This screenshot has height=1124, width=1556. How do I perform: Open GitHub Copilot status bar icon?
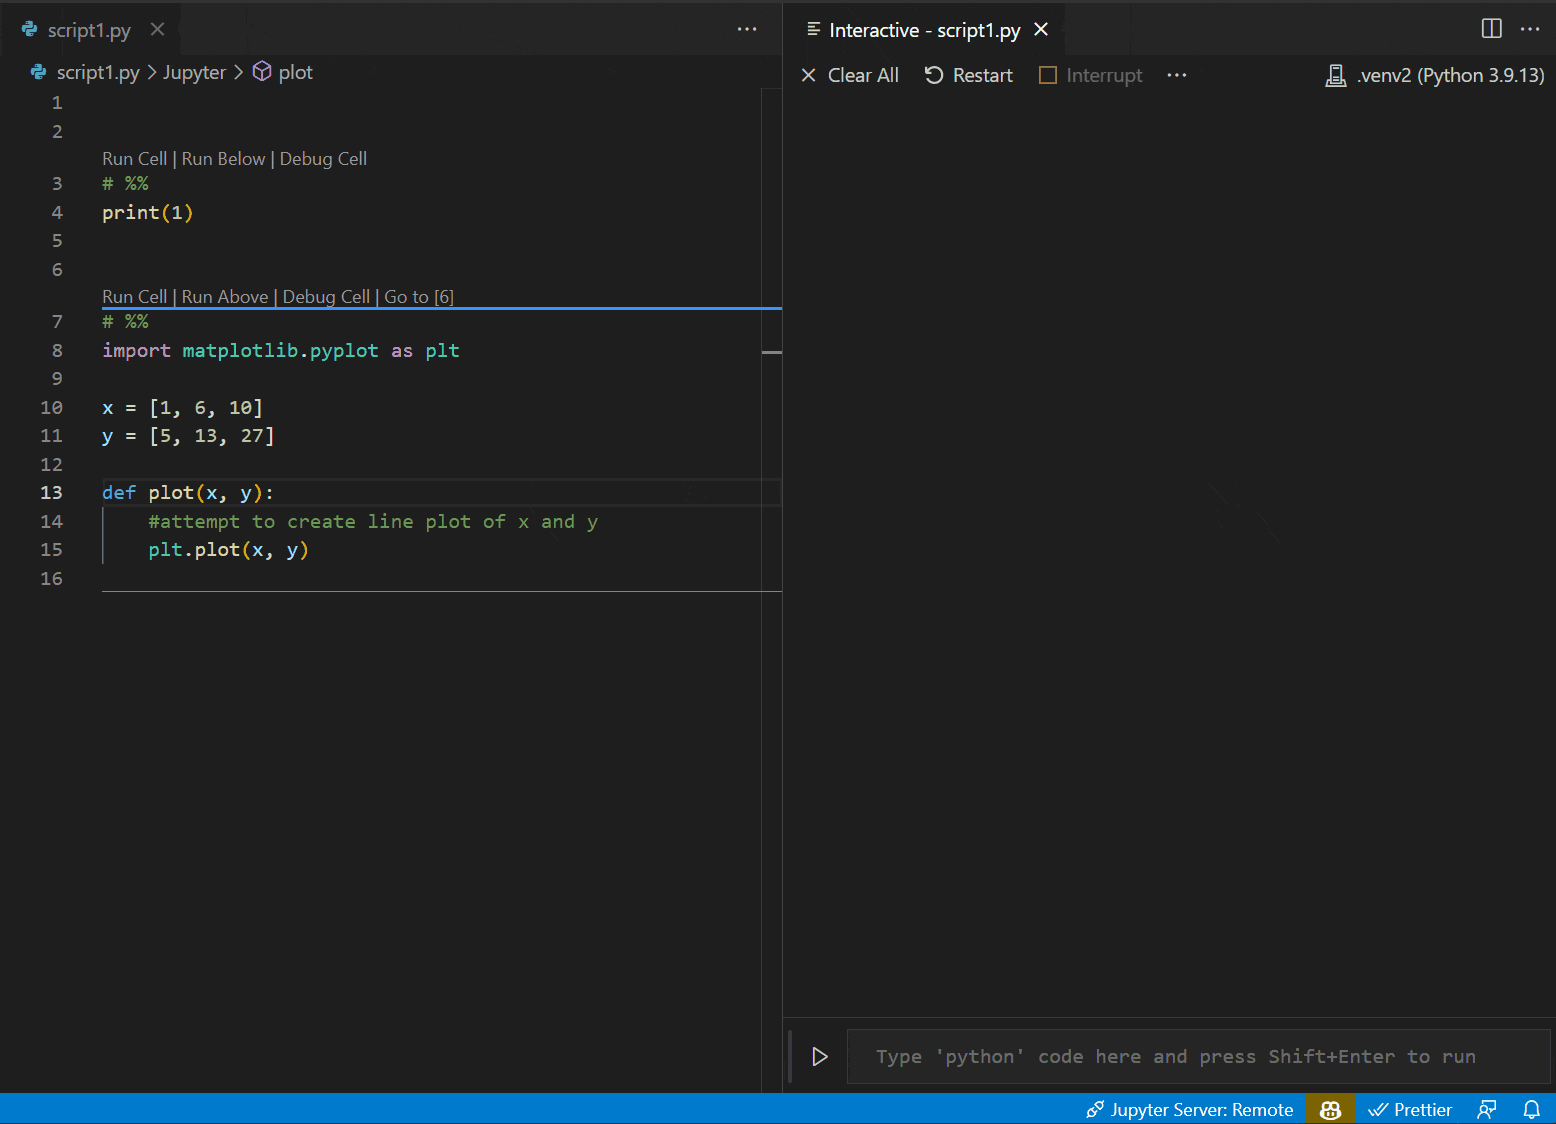pyautogui.click(x=1330, y=1109)
